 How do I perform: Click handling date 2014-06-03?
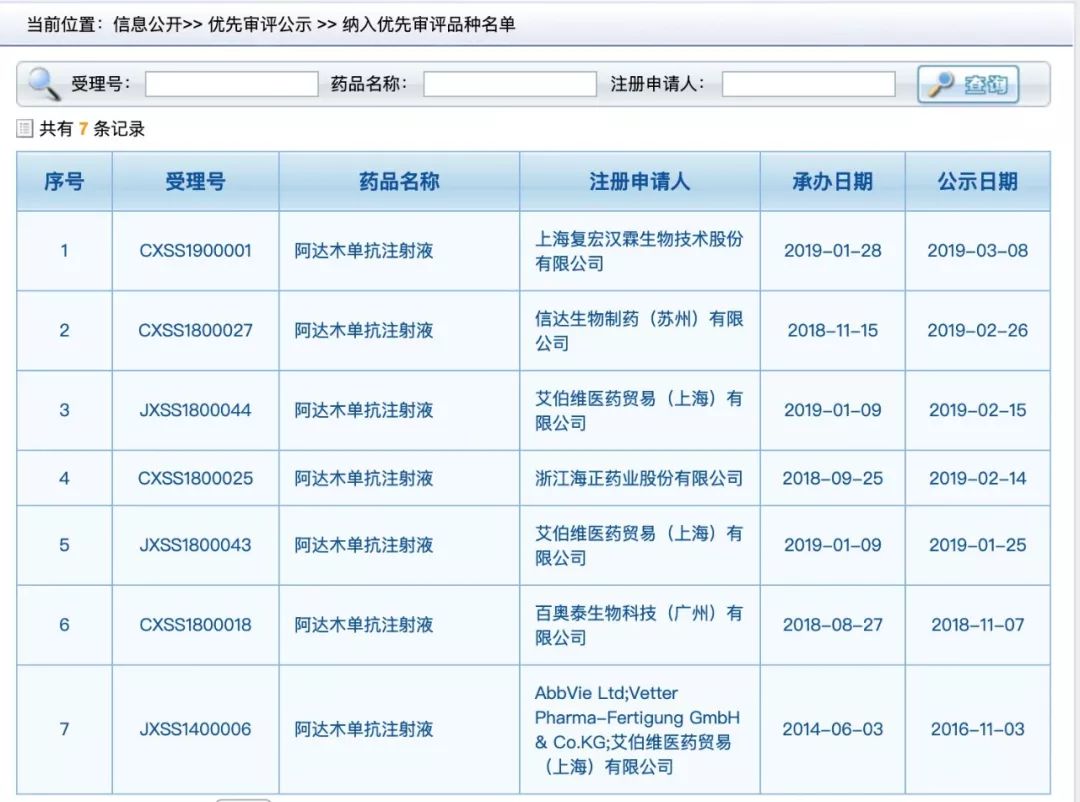pyautogui.click(x=832, y=729)
